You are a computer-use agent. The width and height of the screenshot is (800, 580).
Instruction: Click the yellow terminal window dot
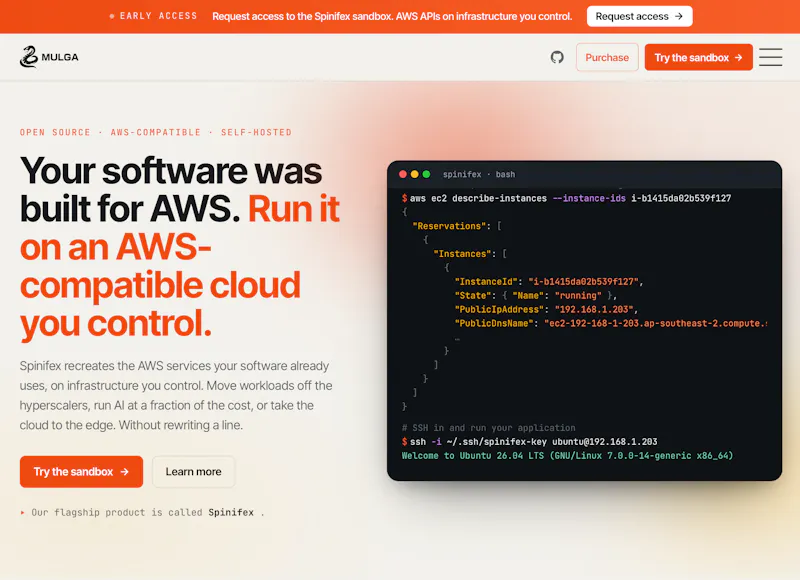coord(414,174)
